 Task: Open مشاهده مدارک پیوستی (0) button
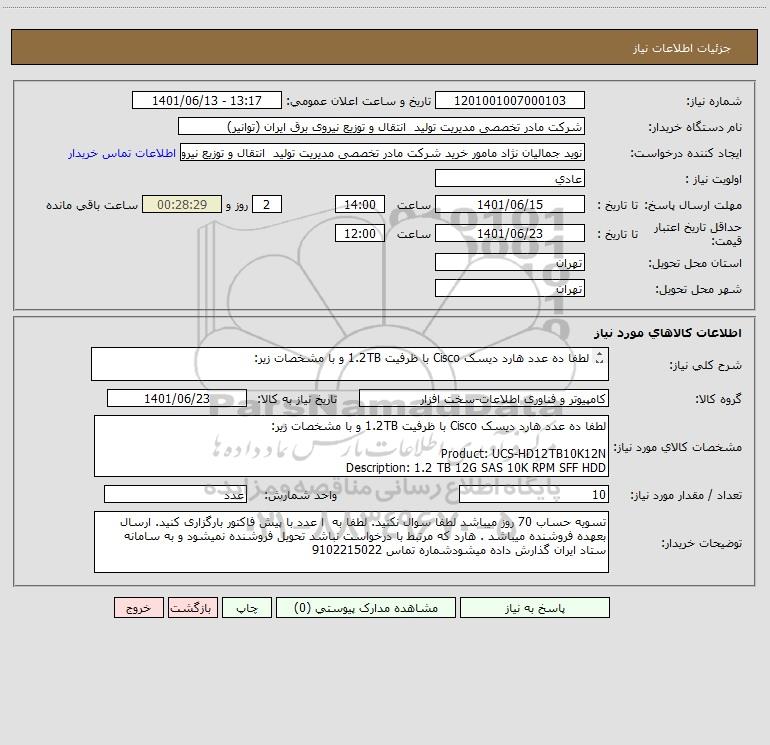click(x=366, y=608)
